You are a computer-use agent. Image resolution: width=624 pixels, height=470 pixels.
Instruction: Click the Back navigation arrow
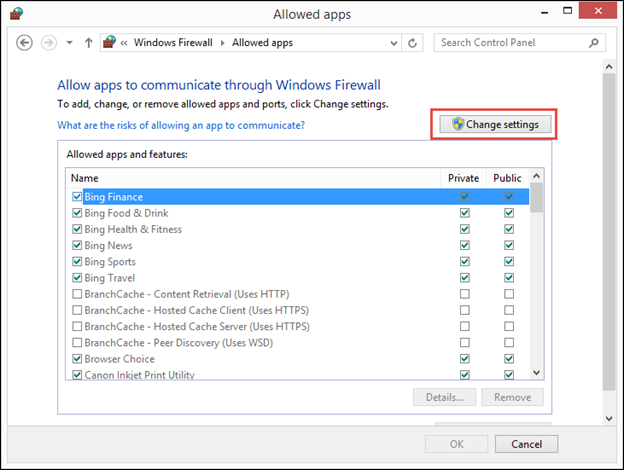point(24,43)
